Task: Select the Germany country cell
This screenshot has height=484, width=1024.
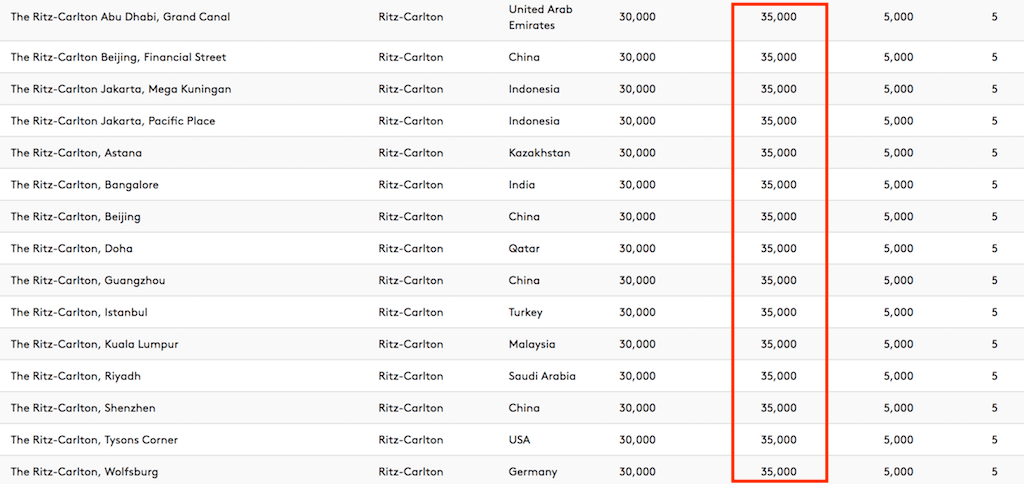Action: [x=534, y=472]
